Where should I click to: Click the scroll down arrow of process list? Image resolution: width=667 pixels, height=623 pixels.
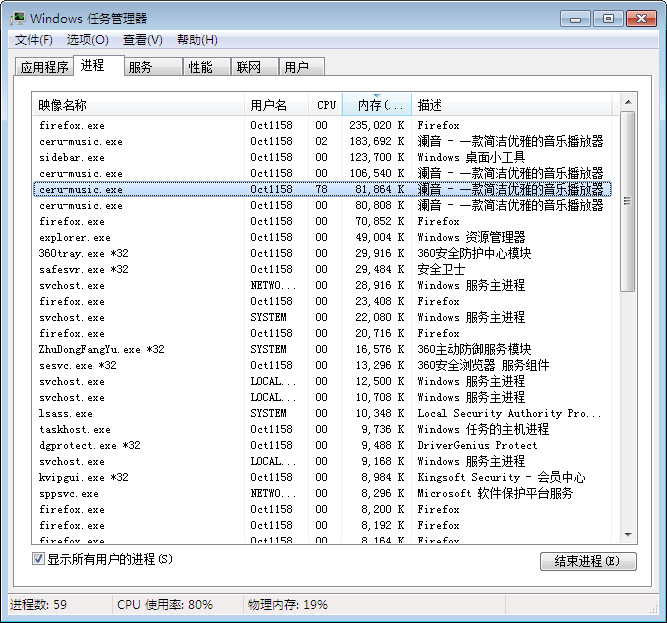pos(627,535)
